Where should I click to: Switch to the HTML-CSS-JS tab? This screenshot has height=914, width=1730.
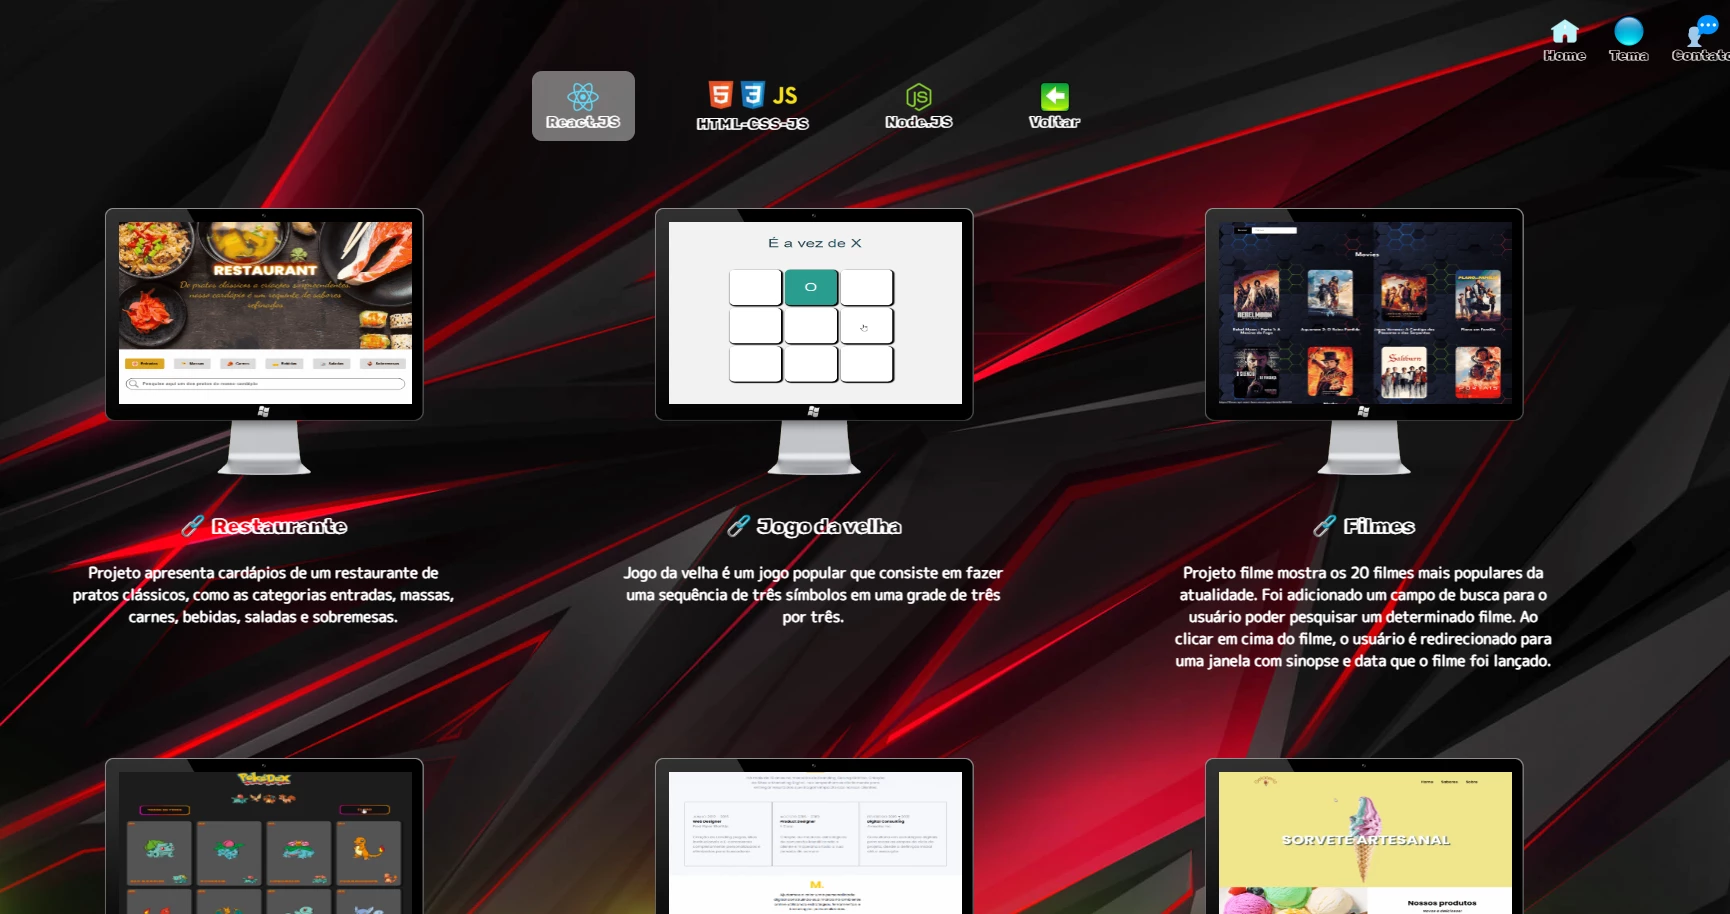click(x=752, y=106)
